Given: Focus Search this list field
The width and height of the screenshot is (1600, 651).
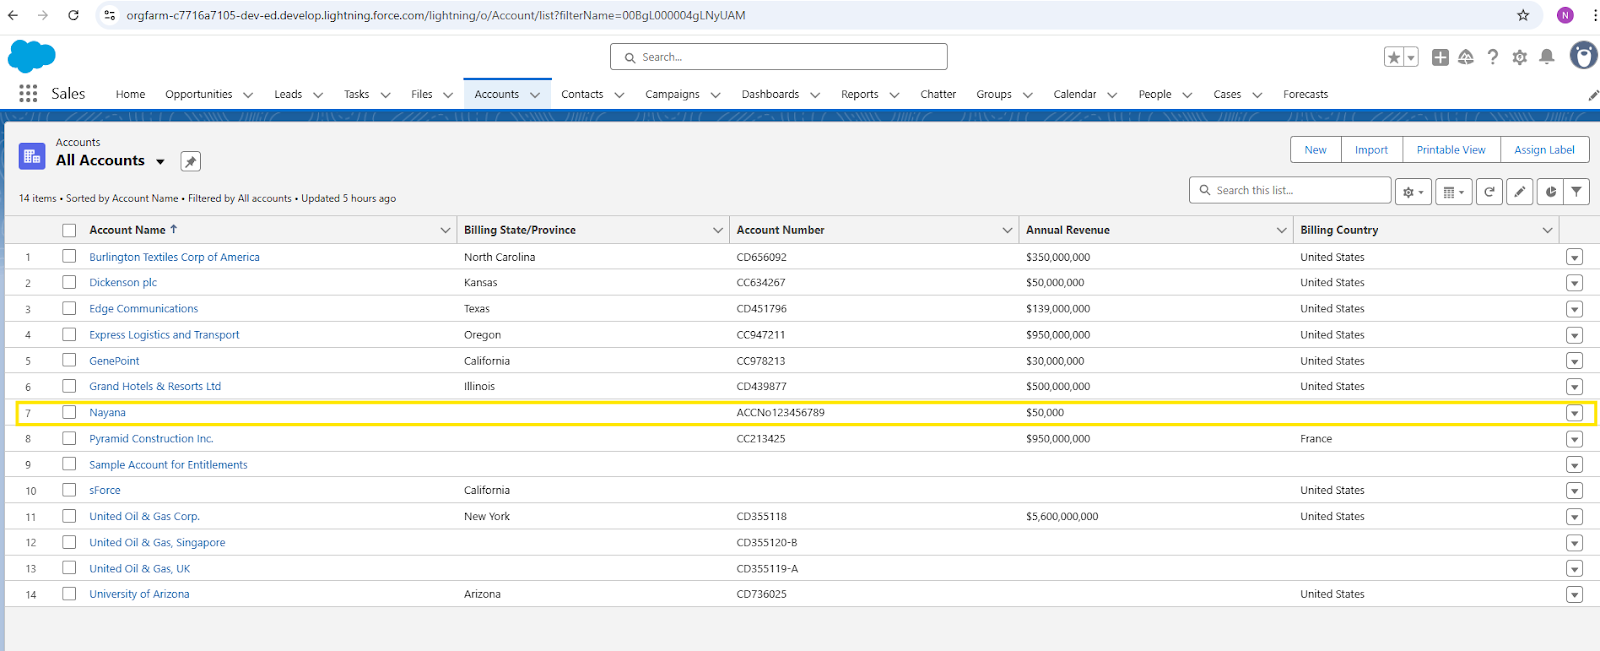Looking at the screenshot, I should pyautogui.click(x=1290, y=190).
